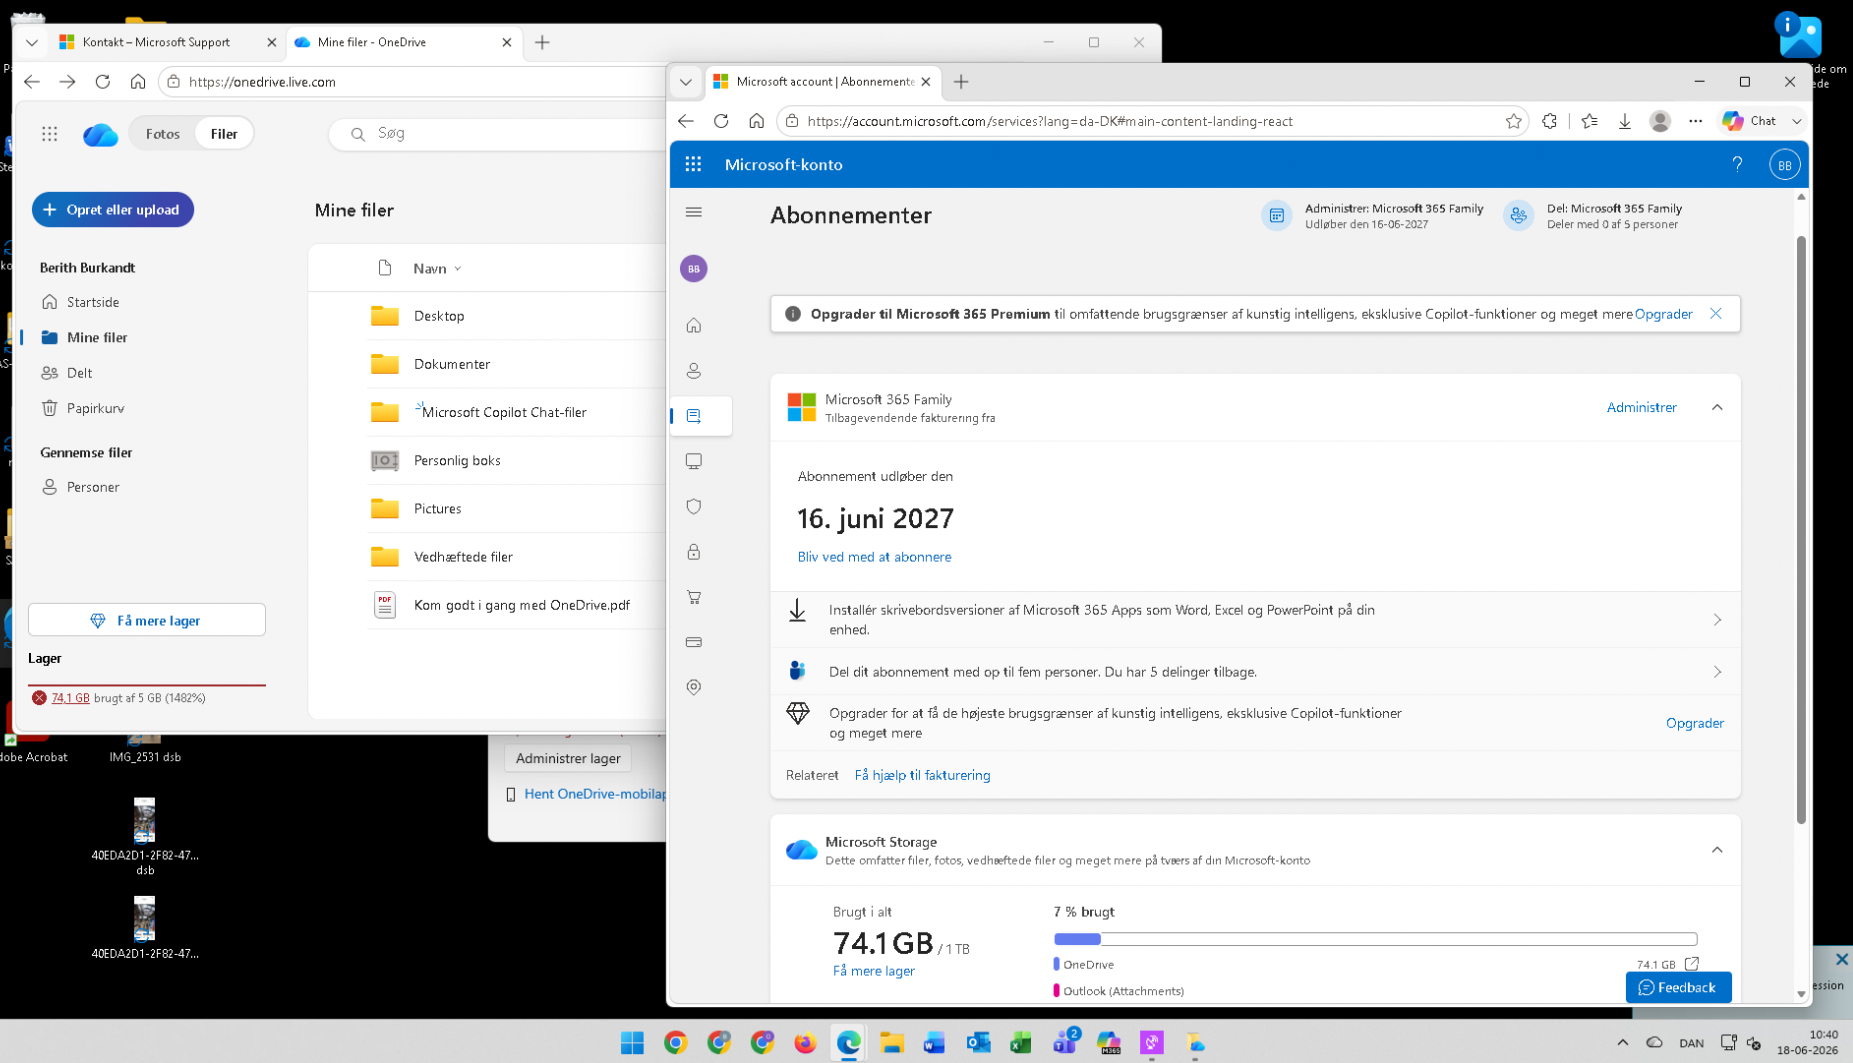Open Windows Start menu on taskbar
This screenshot has width=1853, height=1063.
(632, 1043)
